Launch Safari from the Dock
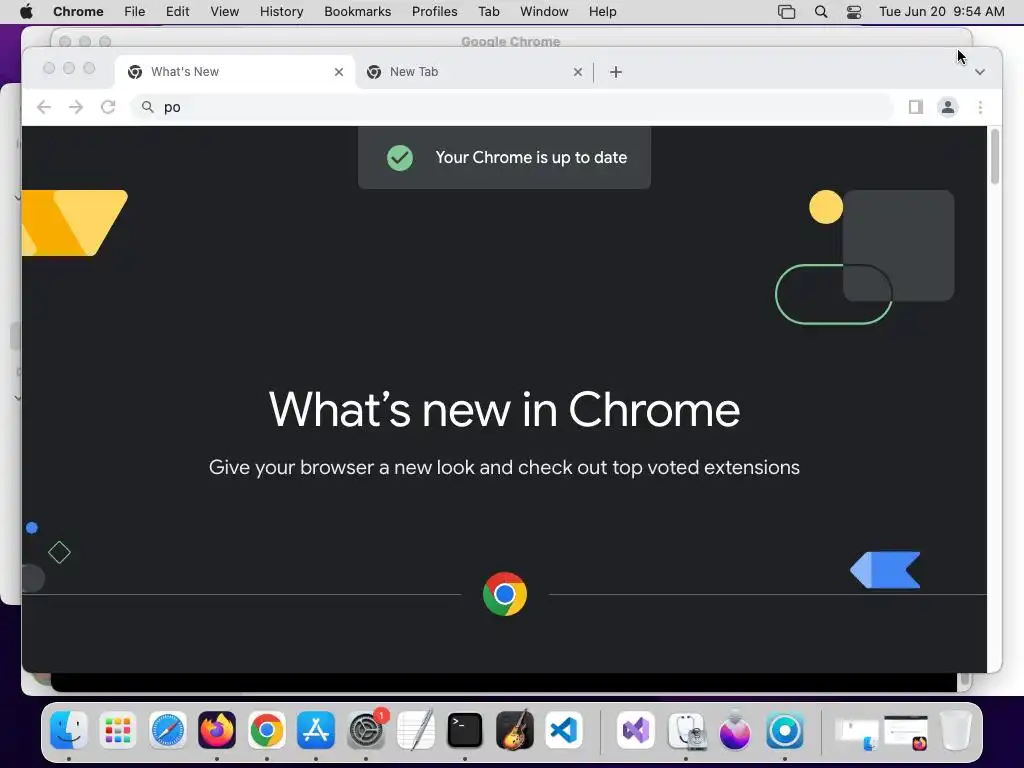Viewport: 1024px width, 768px height. (x=168, y=730)
